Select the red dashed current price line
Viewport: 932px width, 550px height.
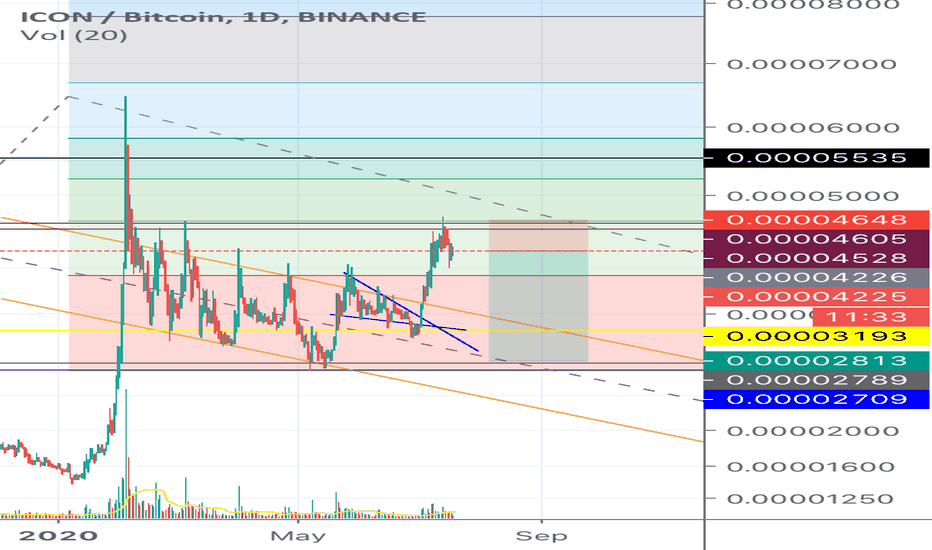pyautogui.click(x=352, y=252)
